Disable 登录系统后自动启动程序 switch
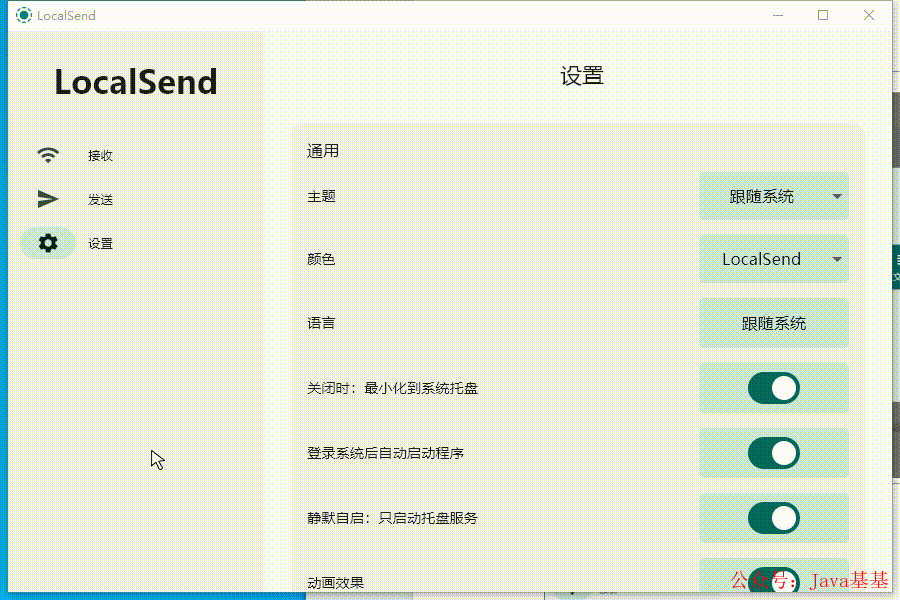 click(773, 453)
